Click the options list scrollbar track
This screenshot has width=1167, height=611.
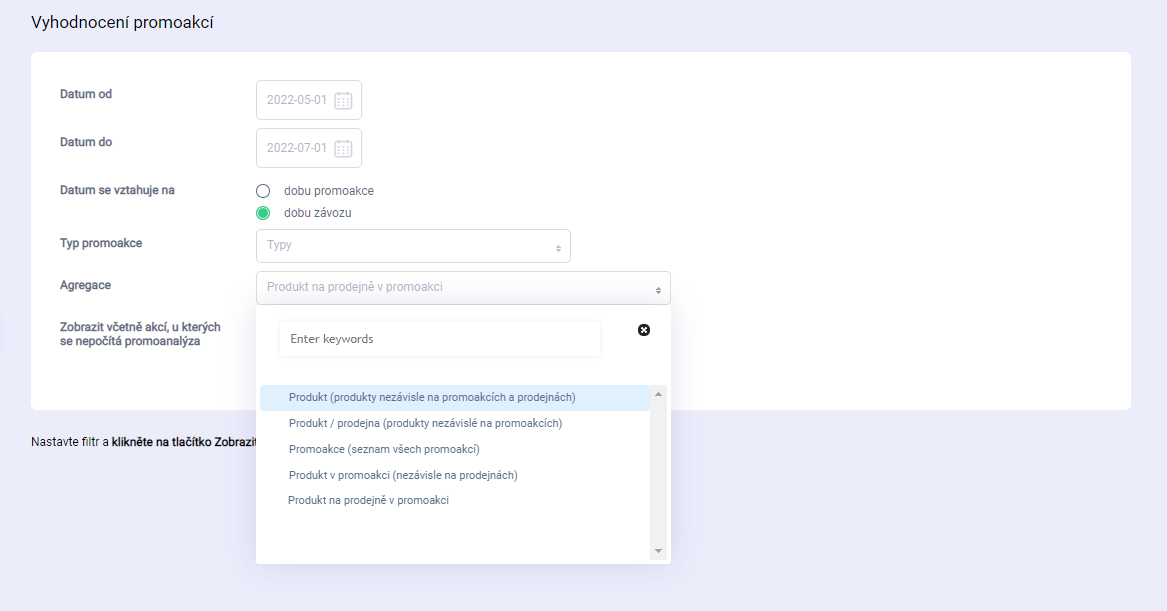(x=658, y=470)
